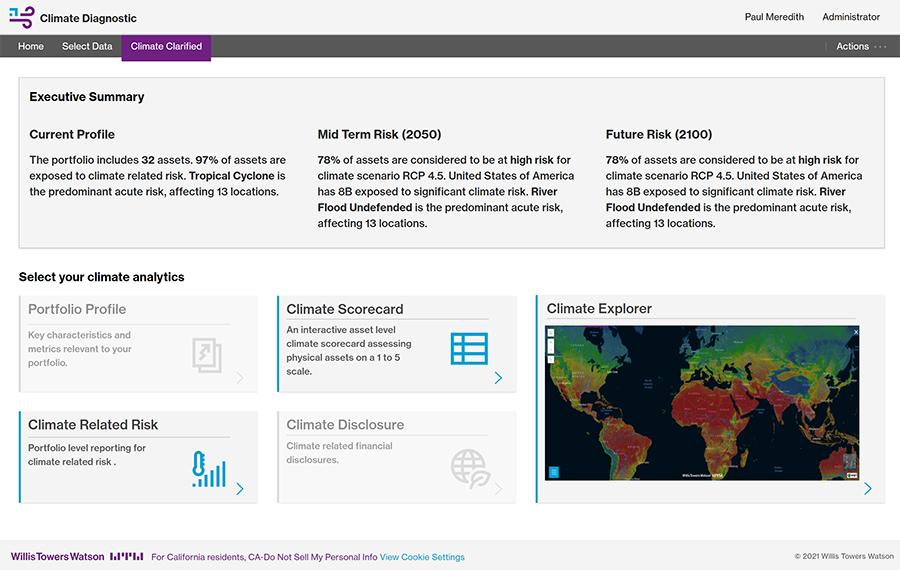Open Climate Related Risk via arrow chevron
900x570 pixels.
coord(240,489)
